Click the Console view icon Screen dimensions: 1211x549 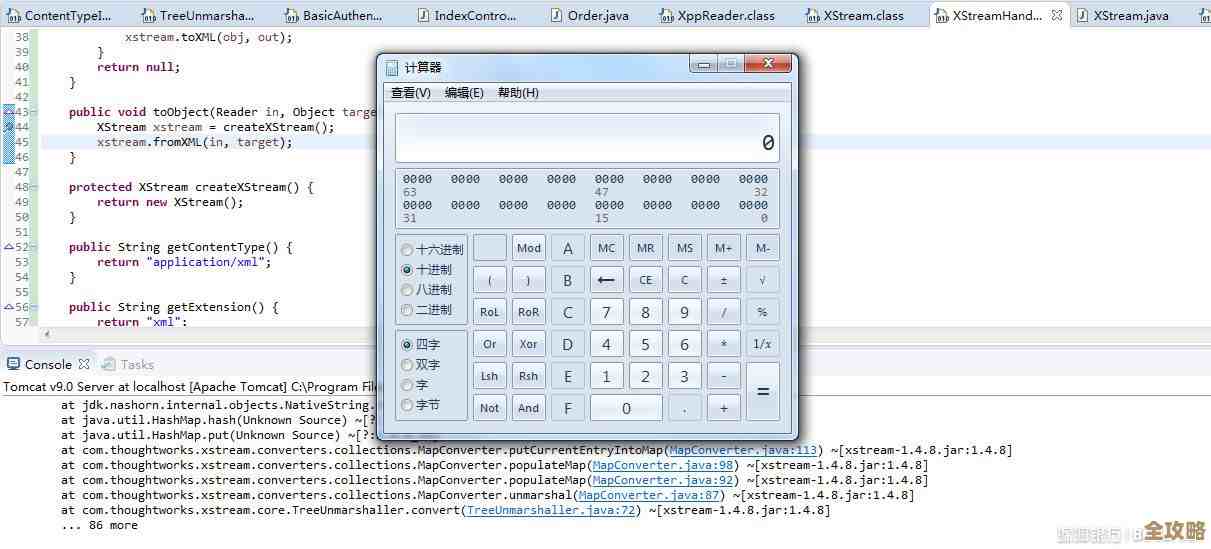point(13,364)
